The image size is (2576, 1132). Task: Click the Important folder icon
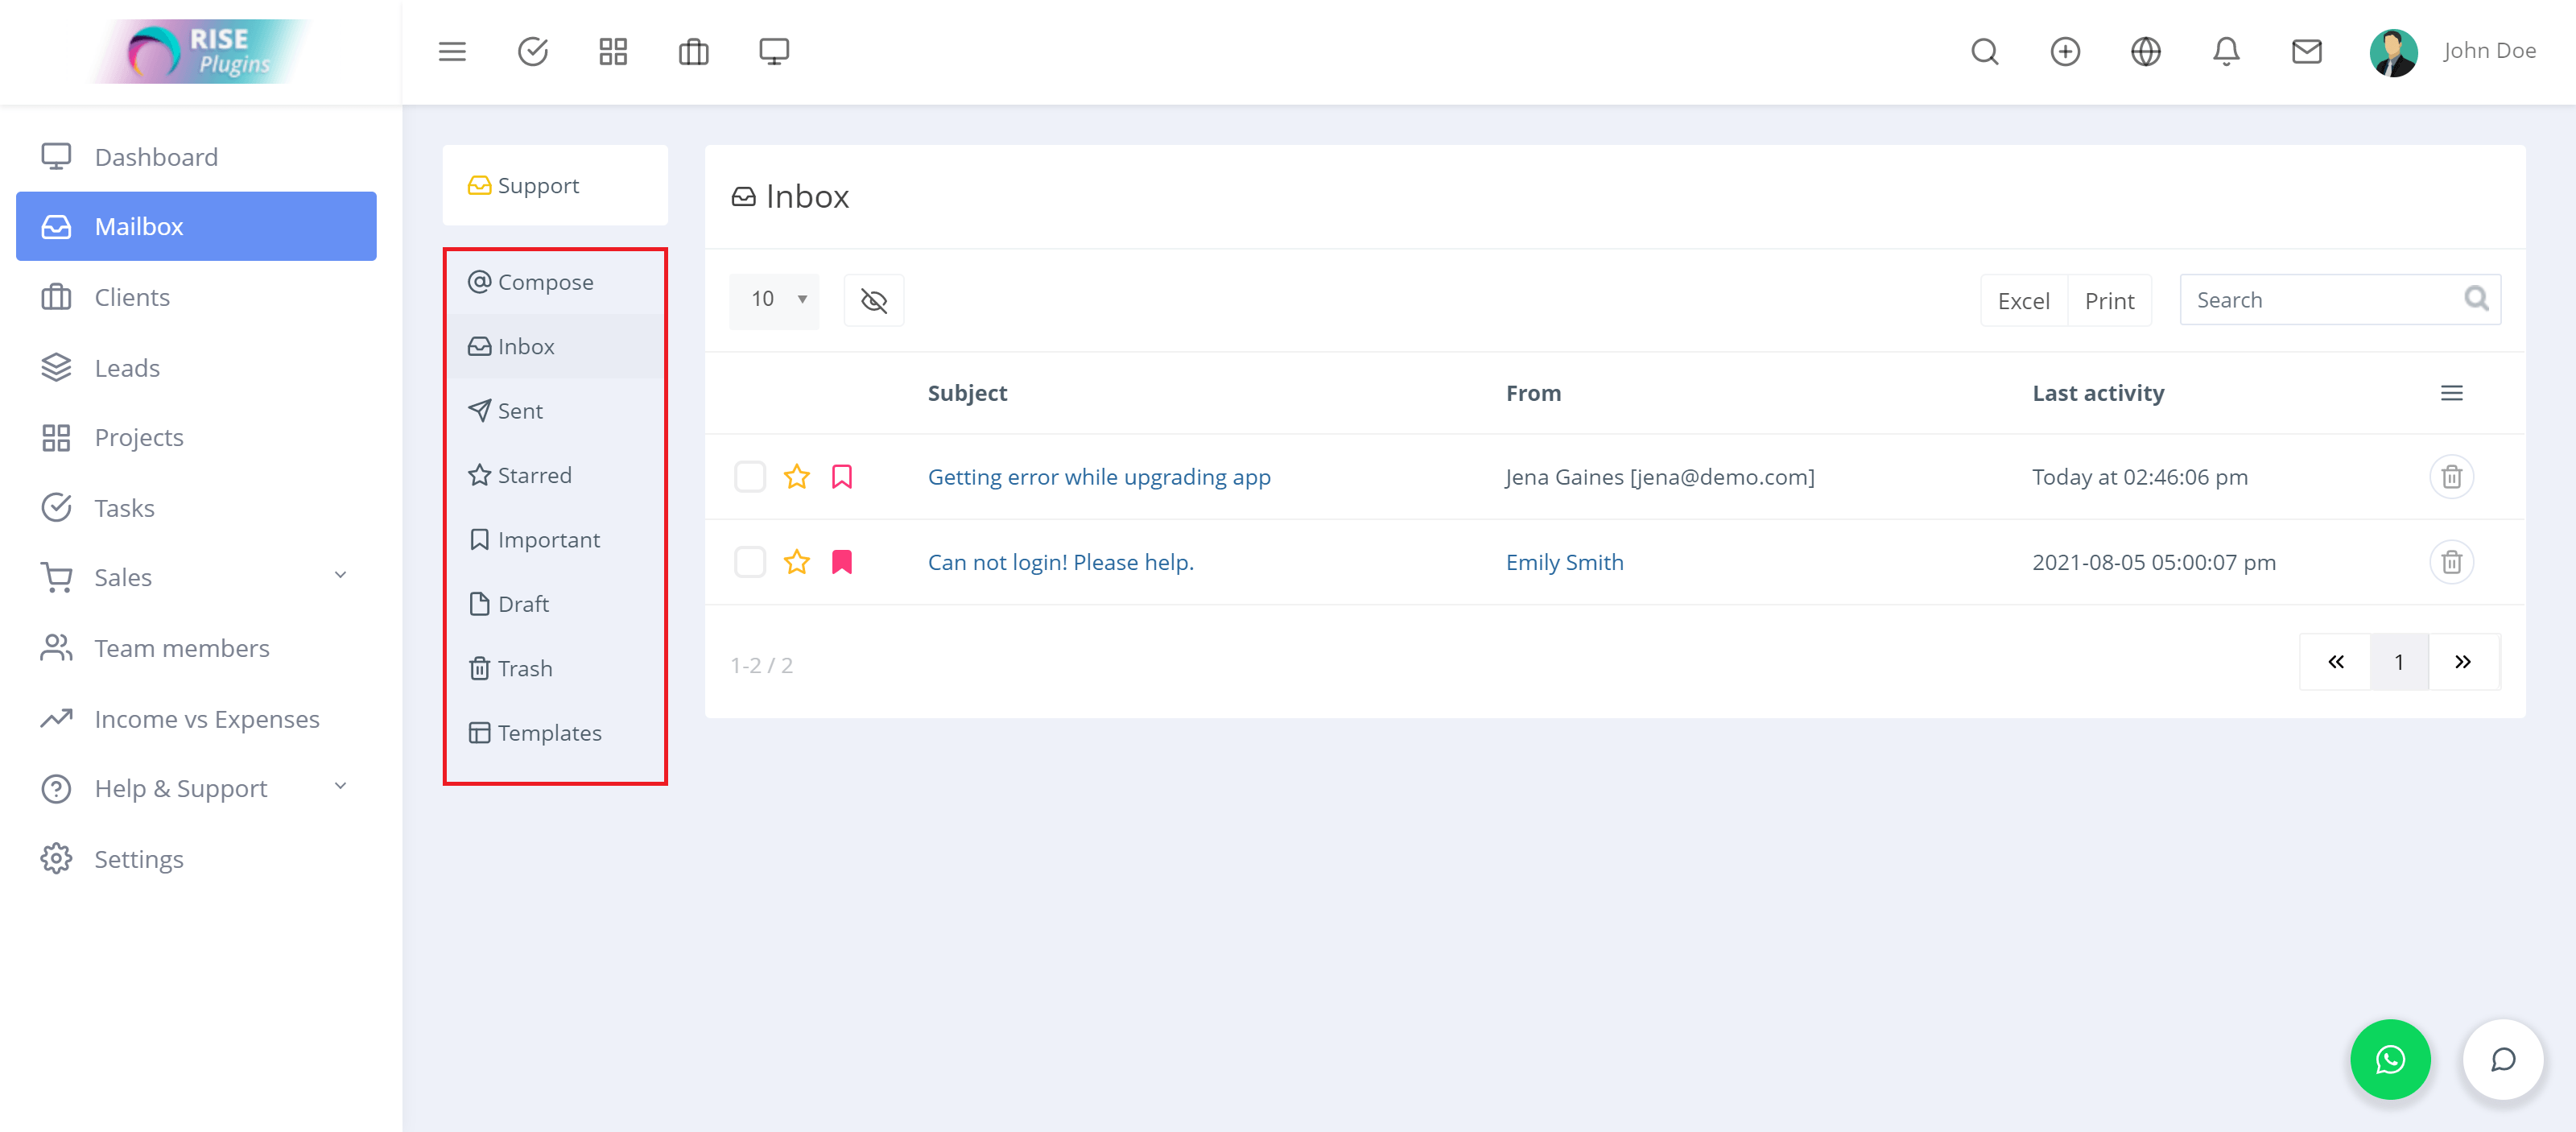coord(478,539)
